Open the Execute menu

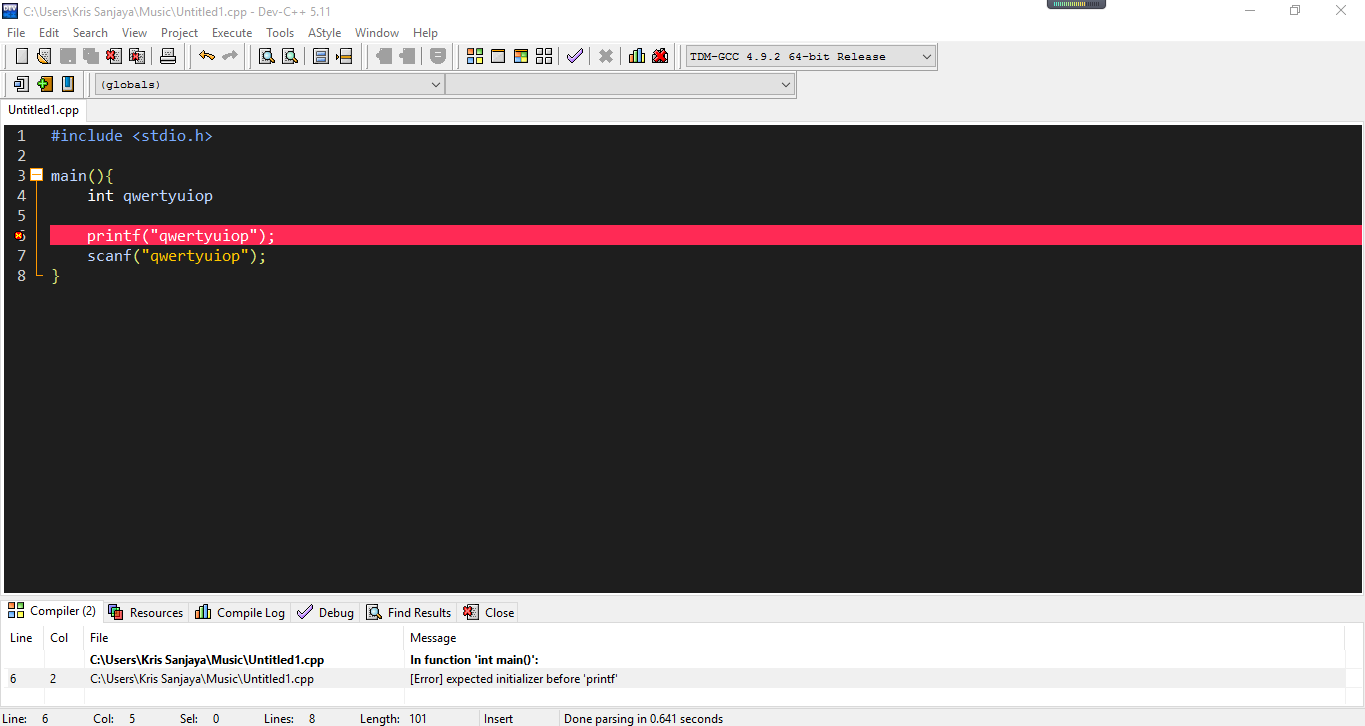pos(232,33)
